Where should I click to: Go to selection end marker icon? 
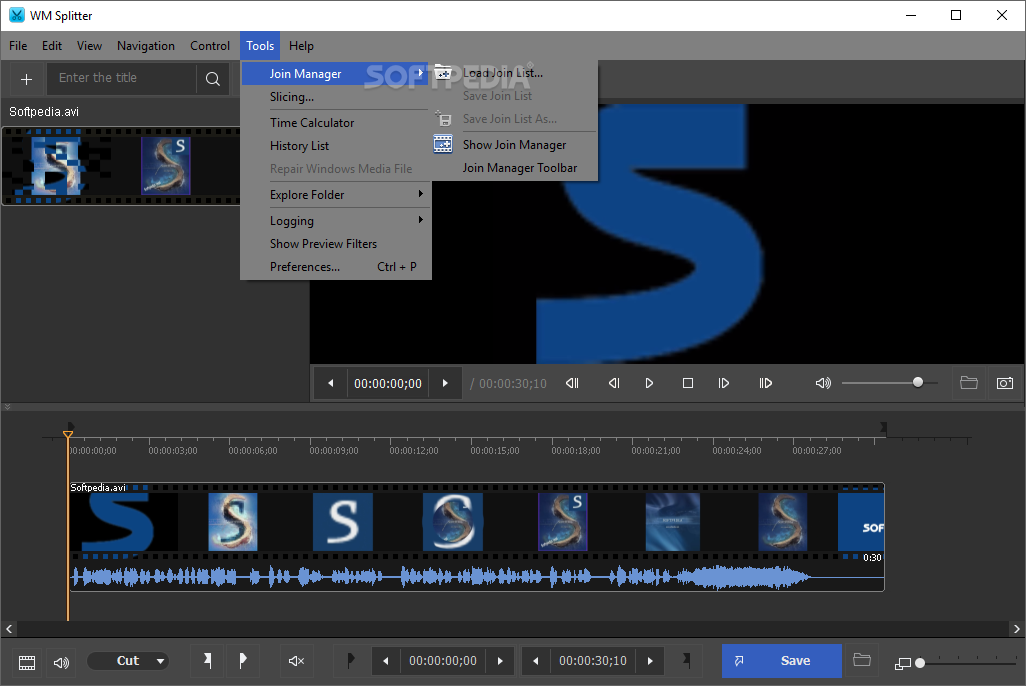(x=686, y=660)
